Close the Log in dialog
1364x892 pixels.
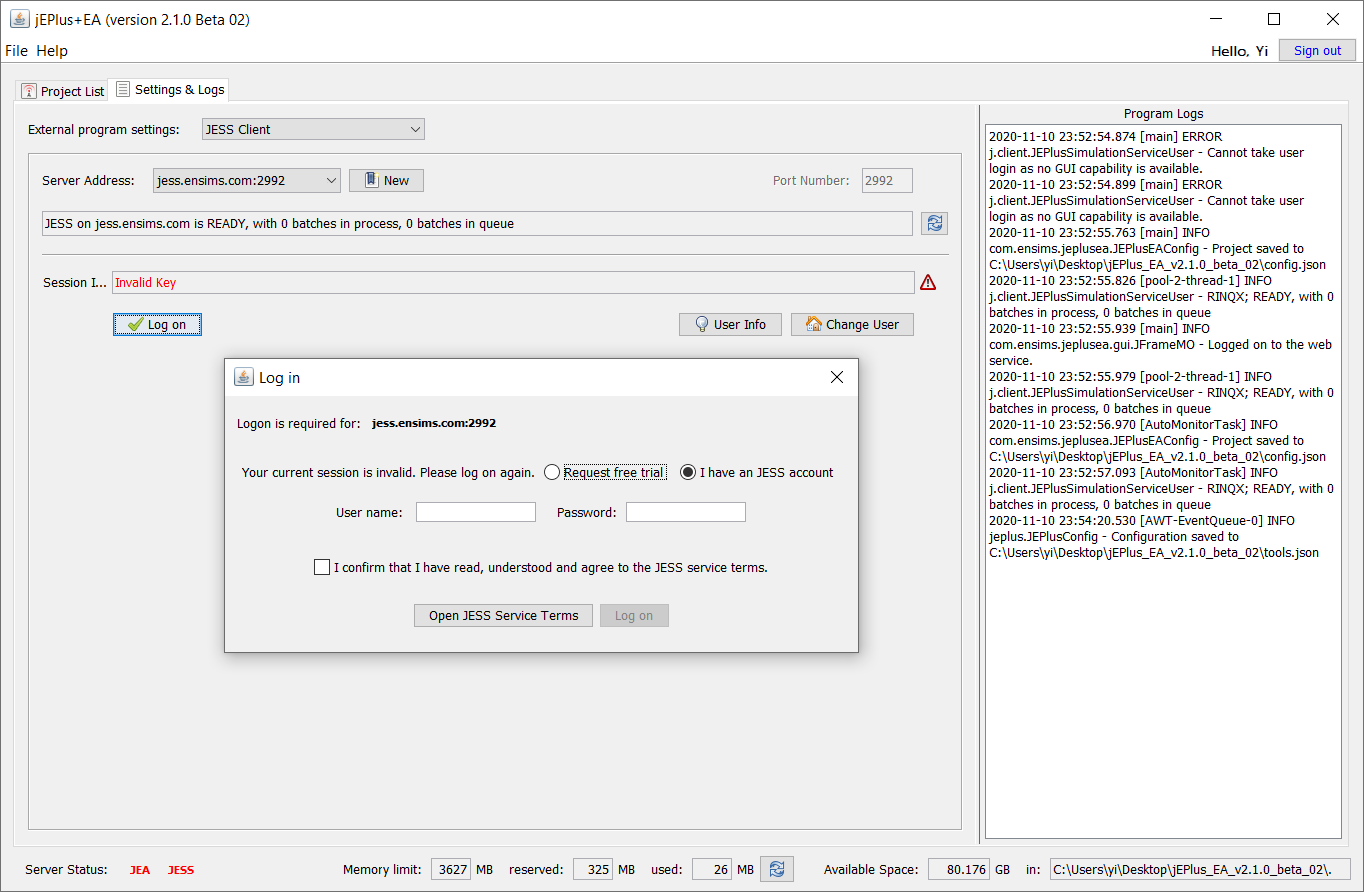click(837, 377)
